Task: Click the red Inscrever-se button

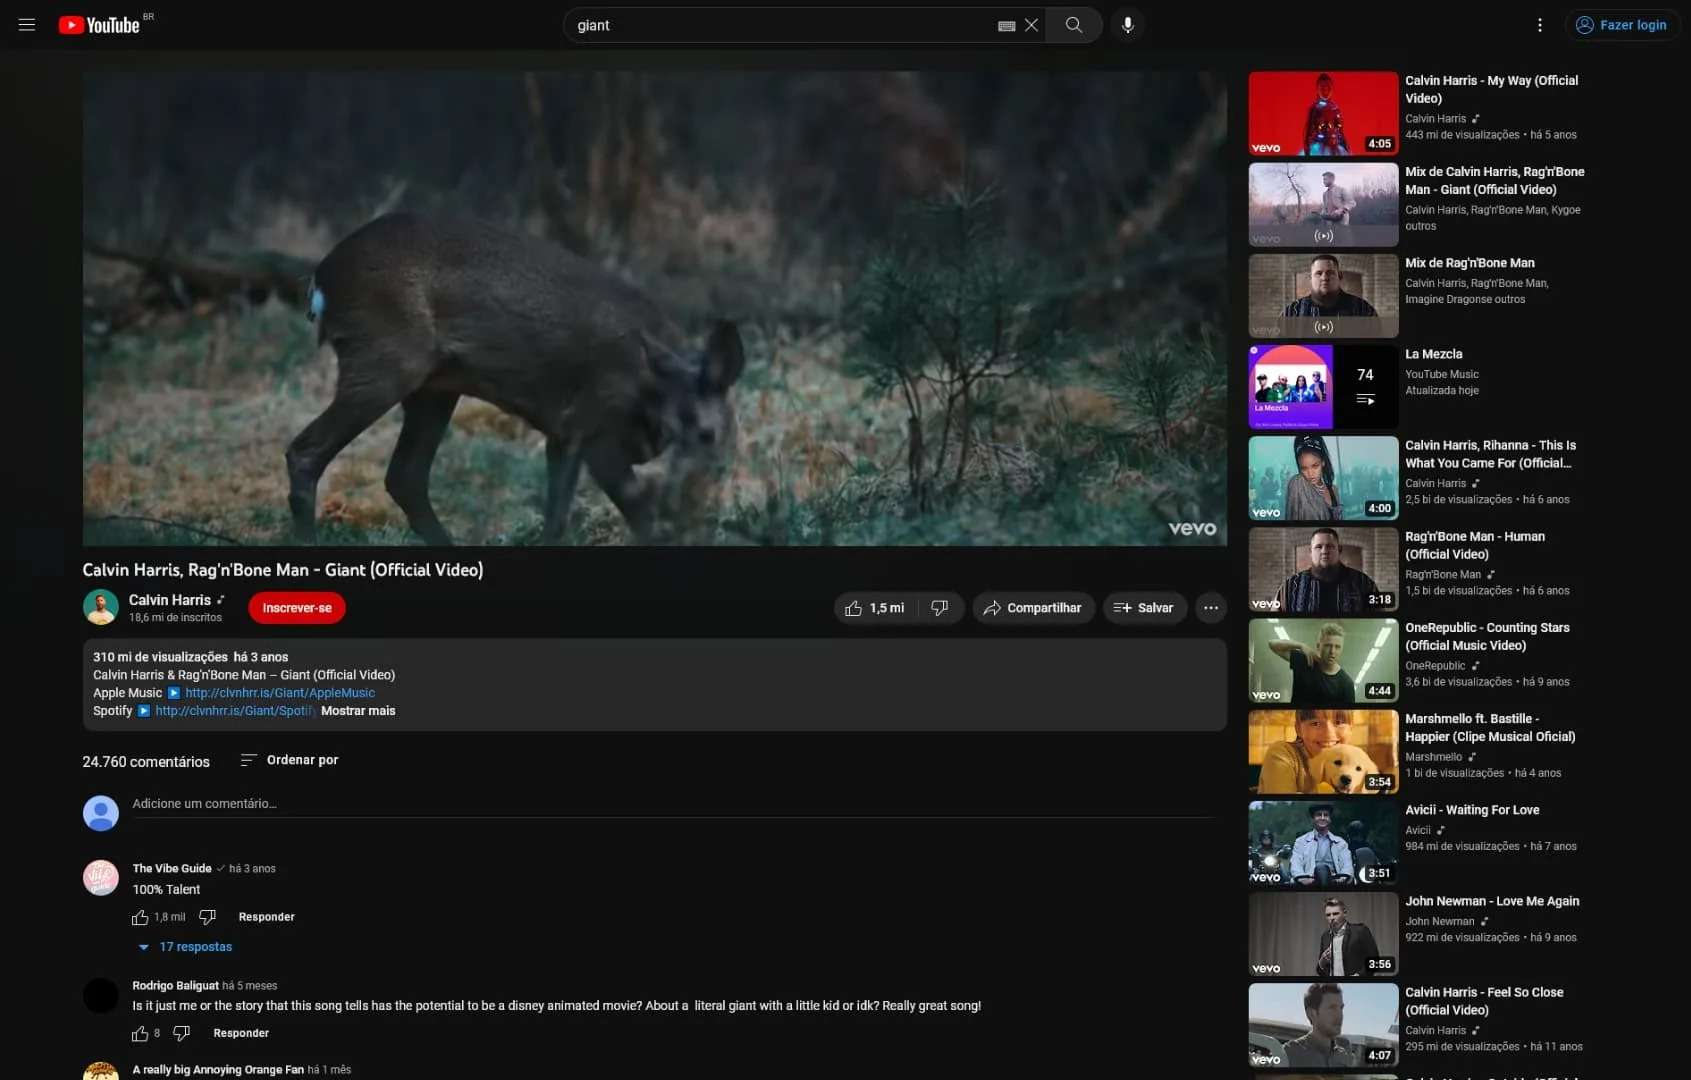Action: 296,608
